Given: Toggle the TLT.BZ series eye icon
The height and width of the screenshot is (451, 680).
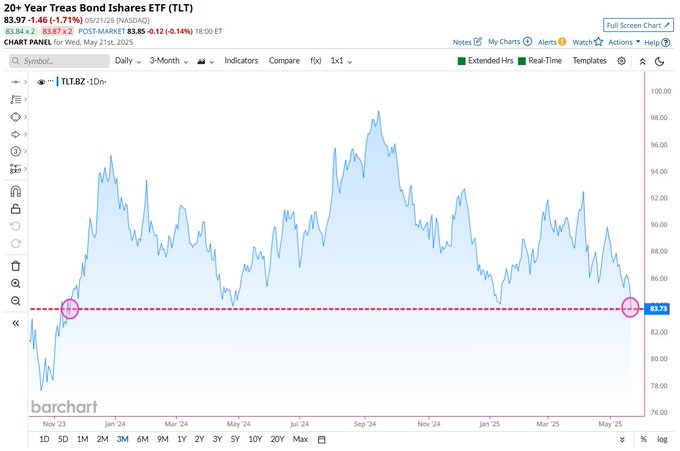Looking at the screenshot, I should (x=41, y=82).
